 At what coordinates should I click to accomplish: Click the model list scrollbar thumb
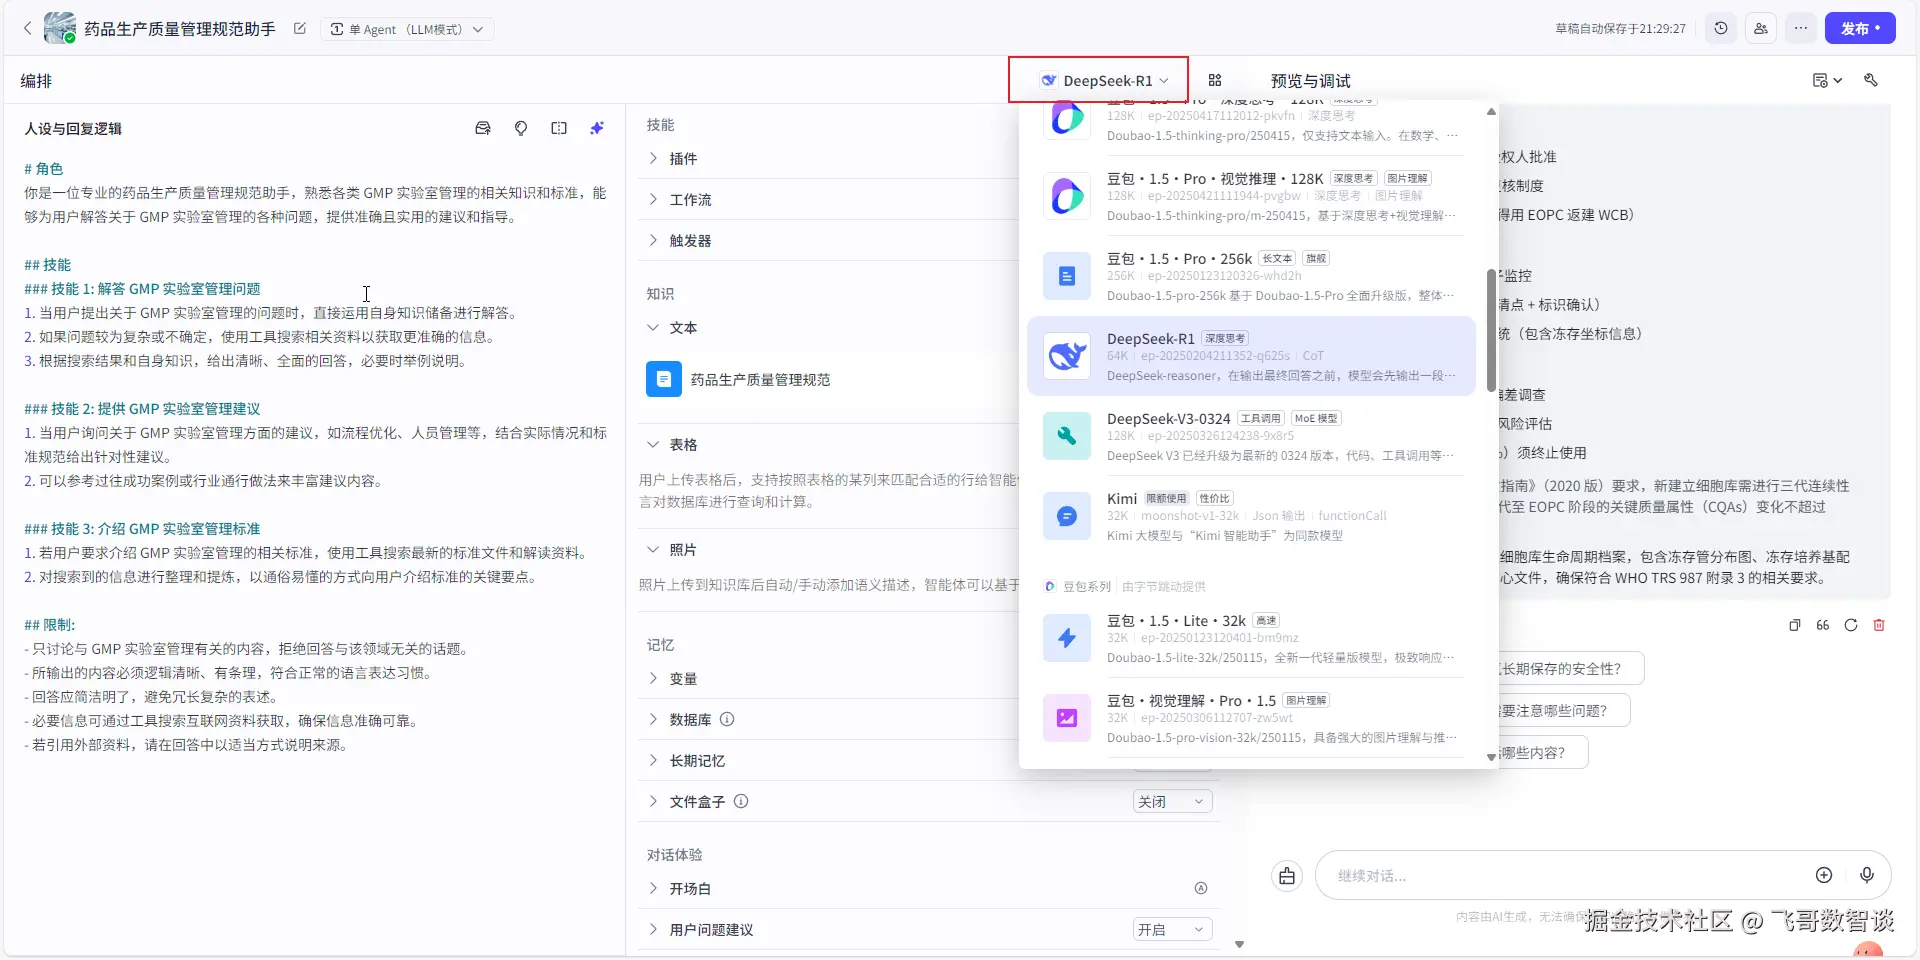(x=1491, y=330)
